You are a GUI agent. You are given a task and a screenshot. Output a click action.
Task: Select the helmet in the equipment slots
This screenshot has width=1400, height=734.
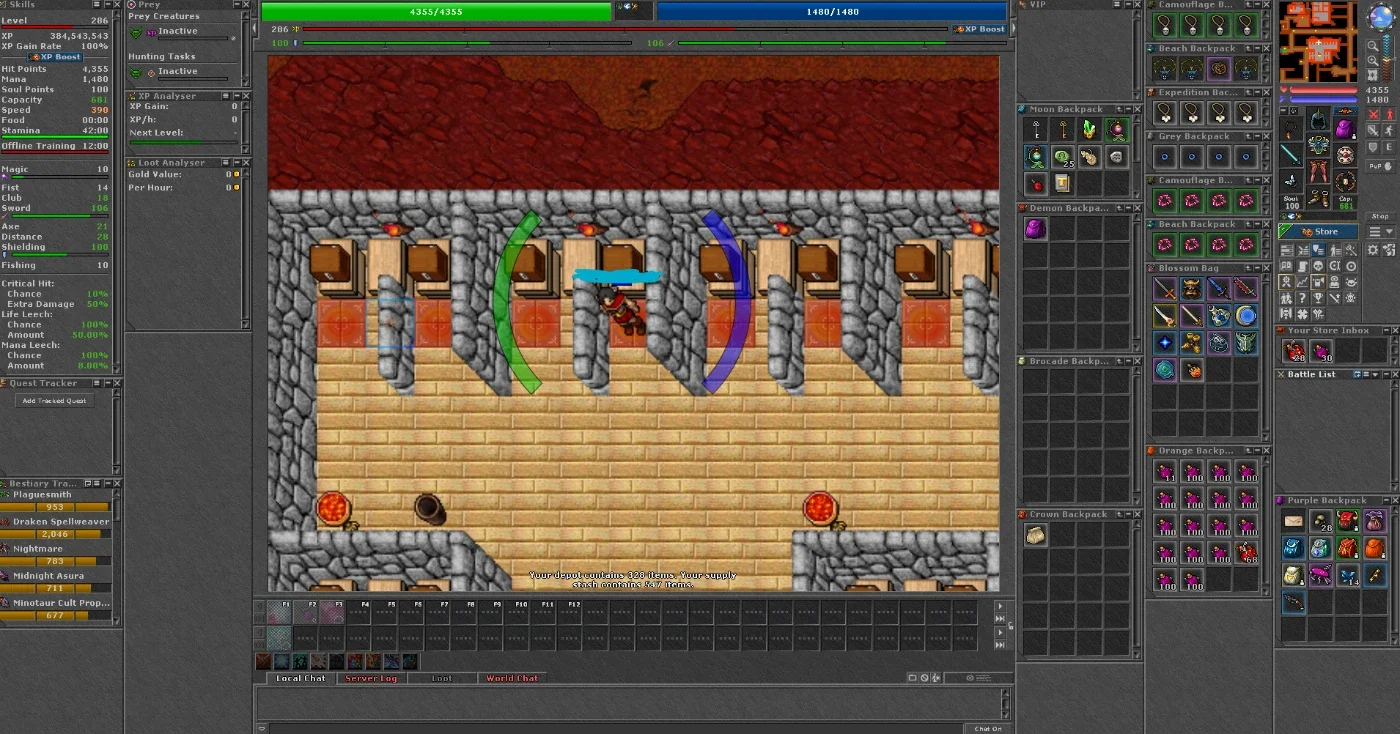[1320, 118]
